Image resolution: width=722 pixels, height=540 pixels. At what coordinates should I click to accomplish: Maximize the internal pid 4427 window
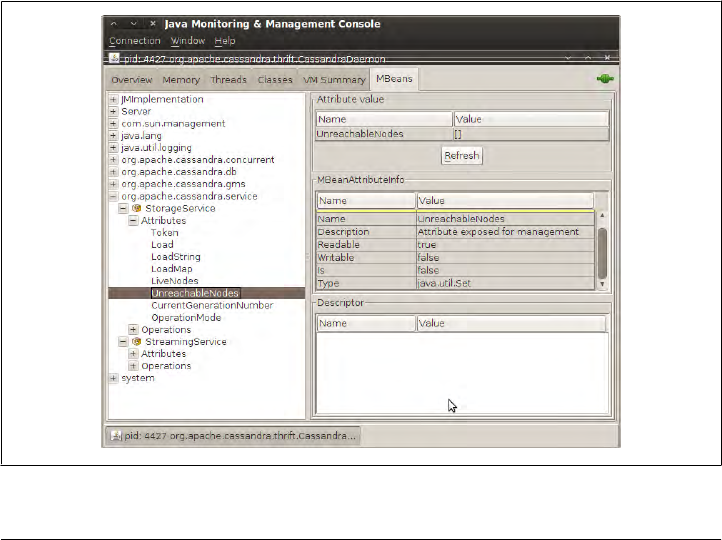pyautogui.click(x=588, y=58)
